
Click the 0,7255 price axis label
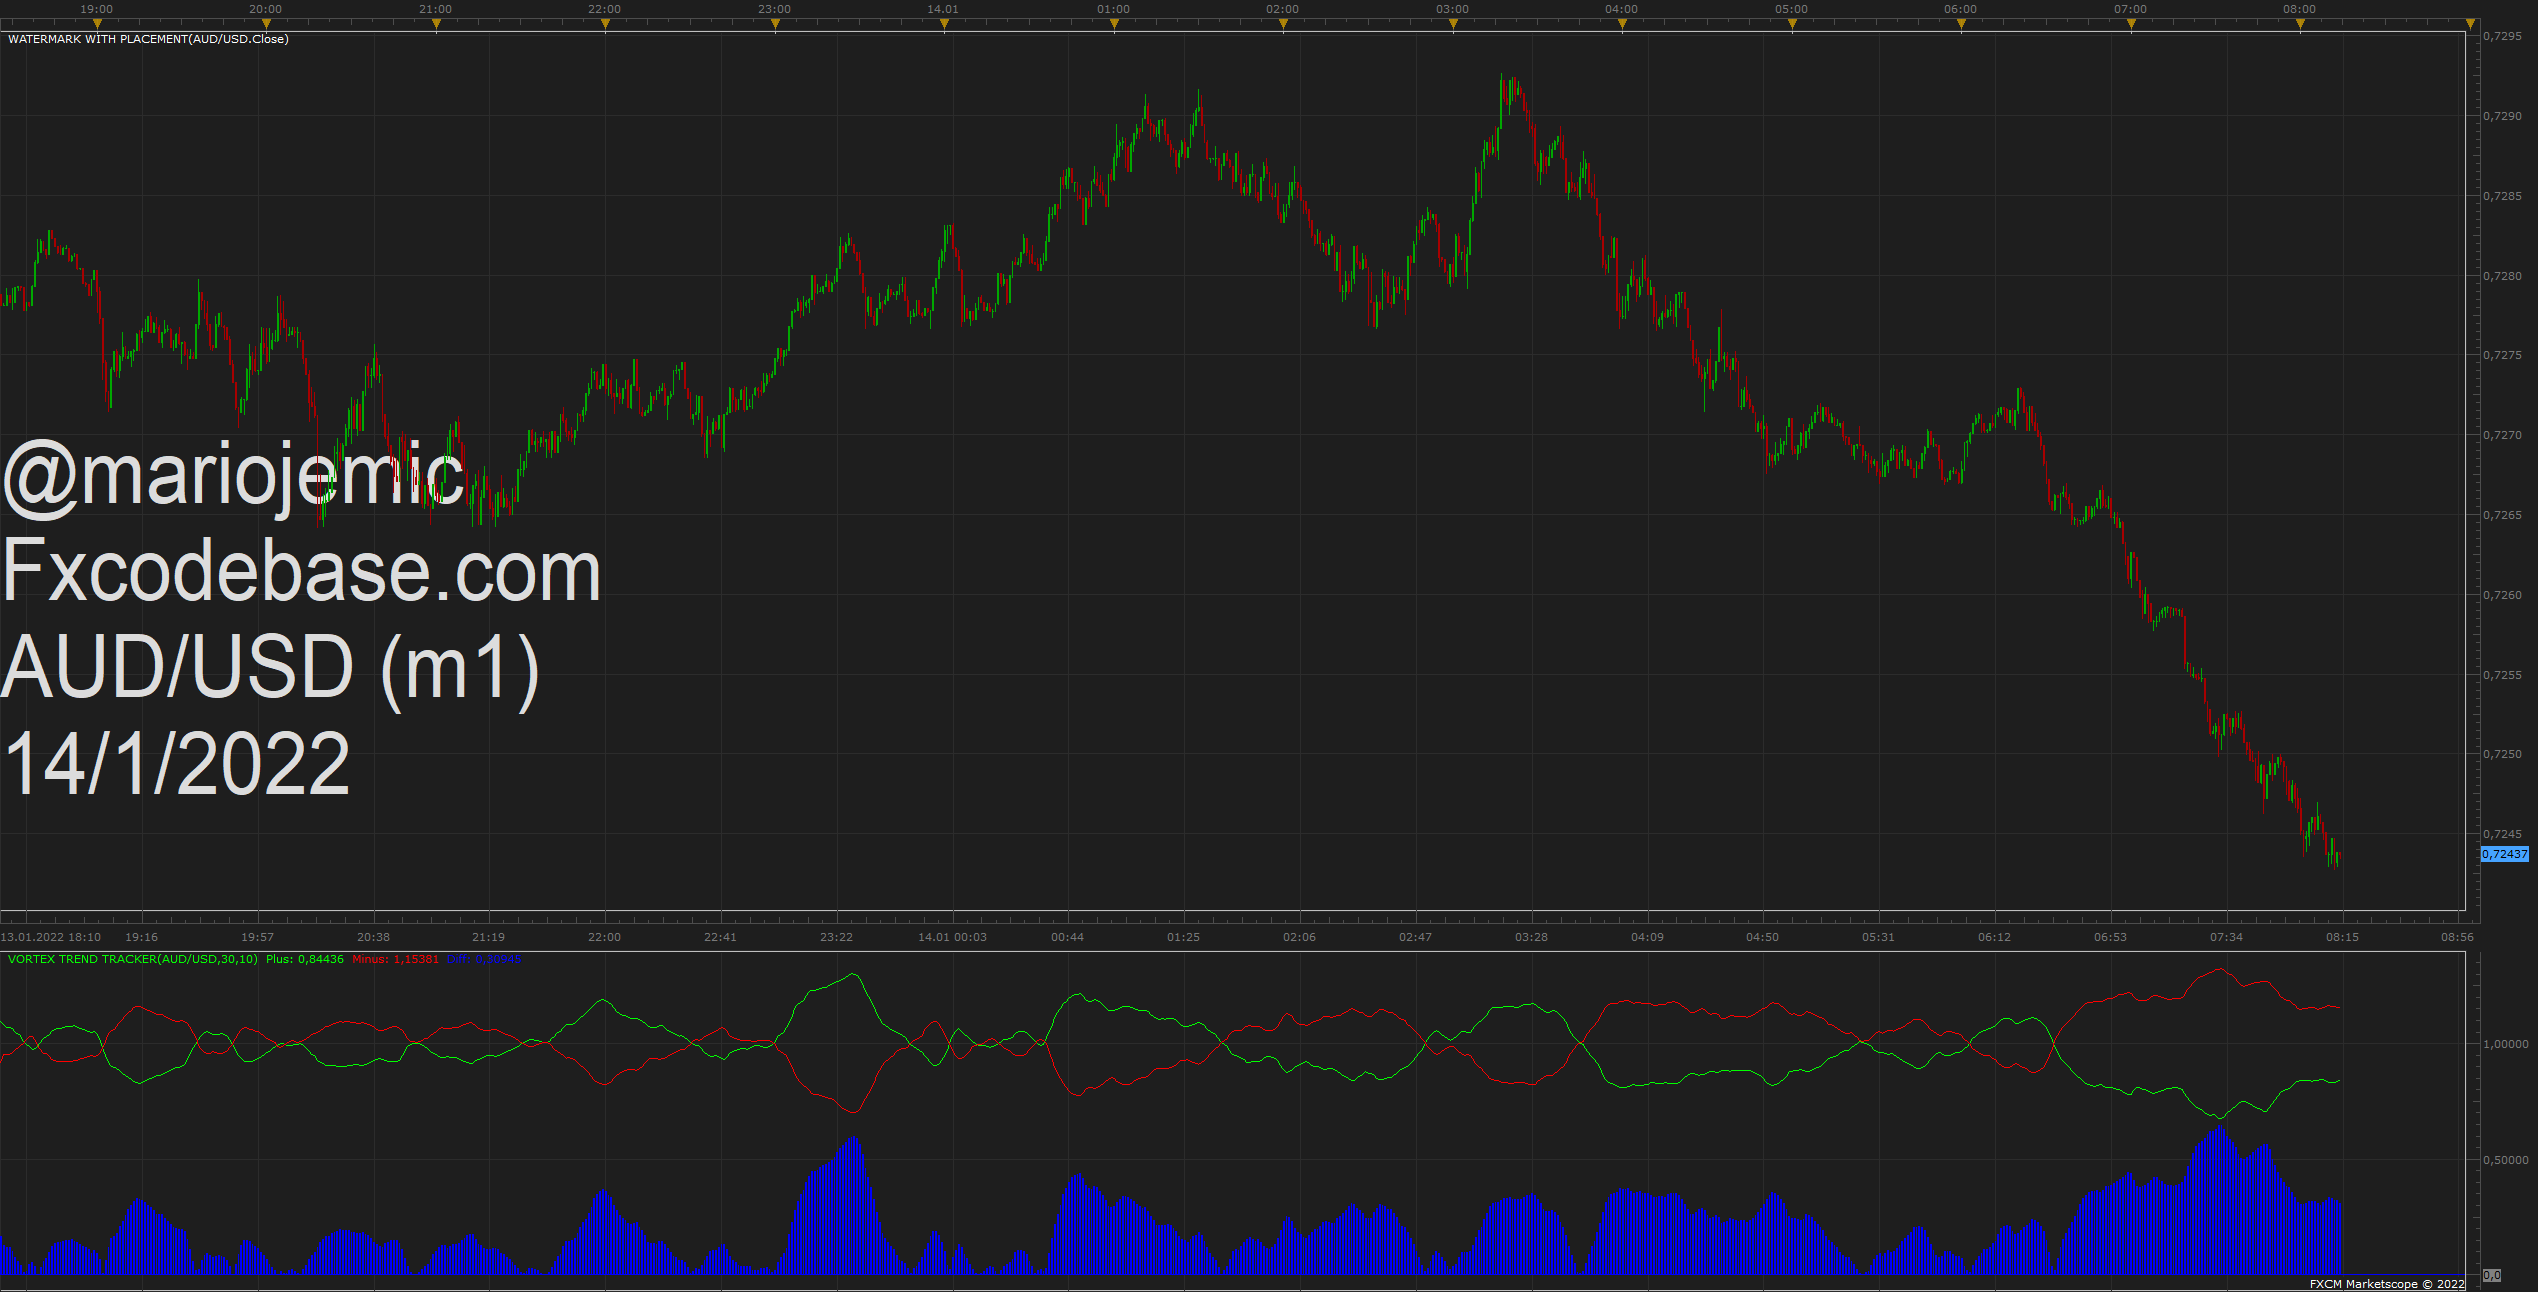pyautogui.click(x=2502, y=675)
